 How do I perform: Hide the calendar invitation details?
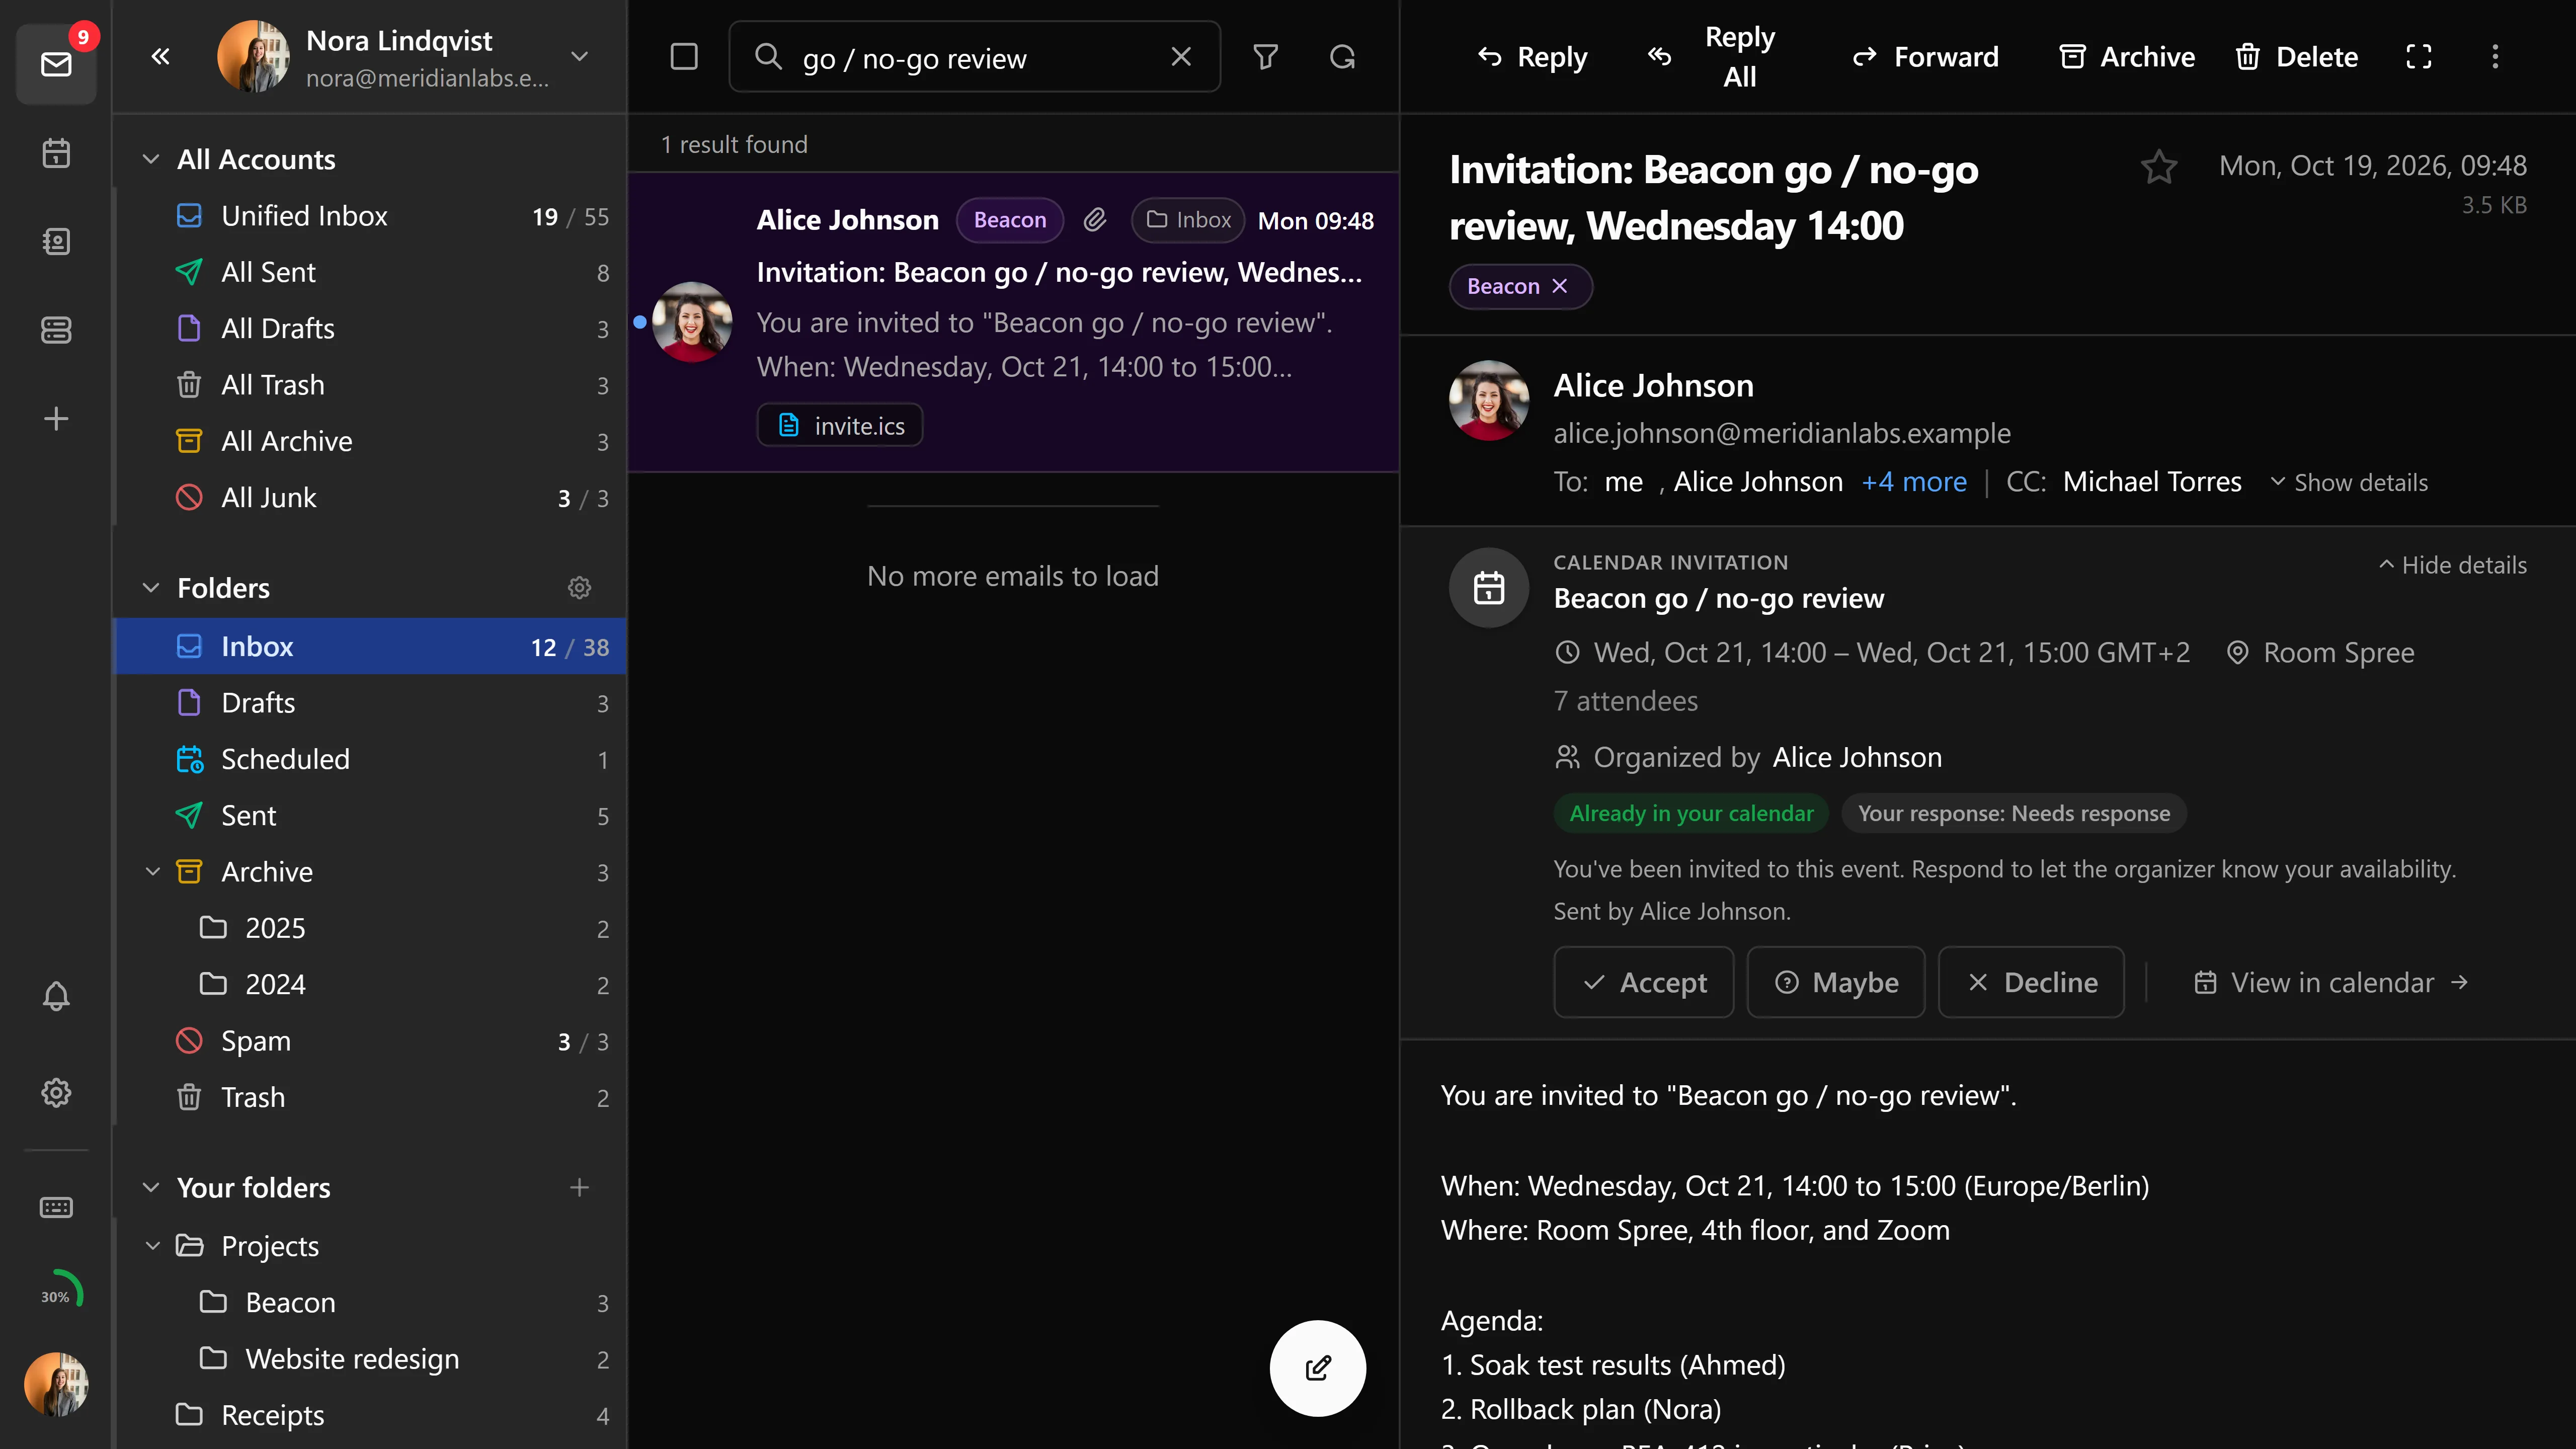point(2453,565)
